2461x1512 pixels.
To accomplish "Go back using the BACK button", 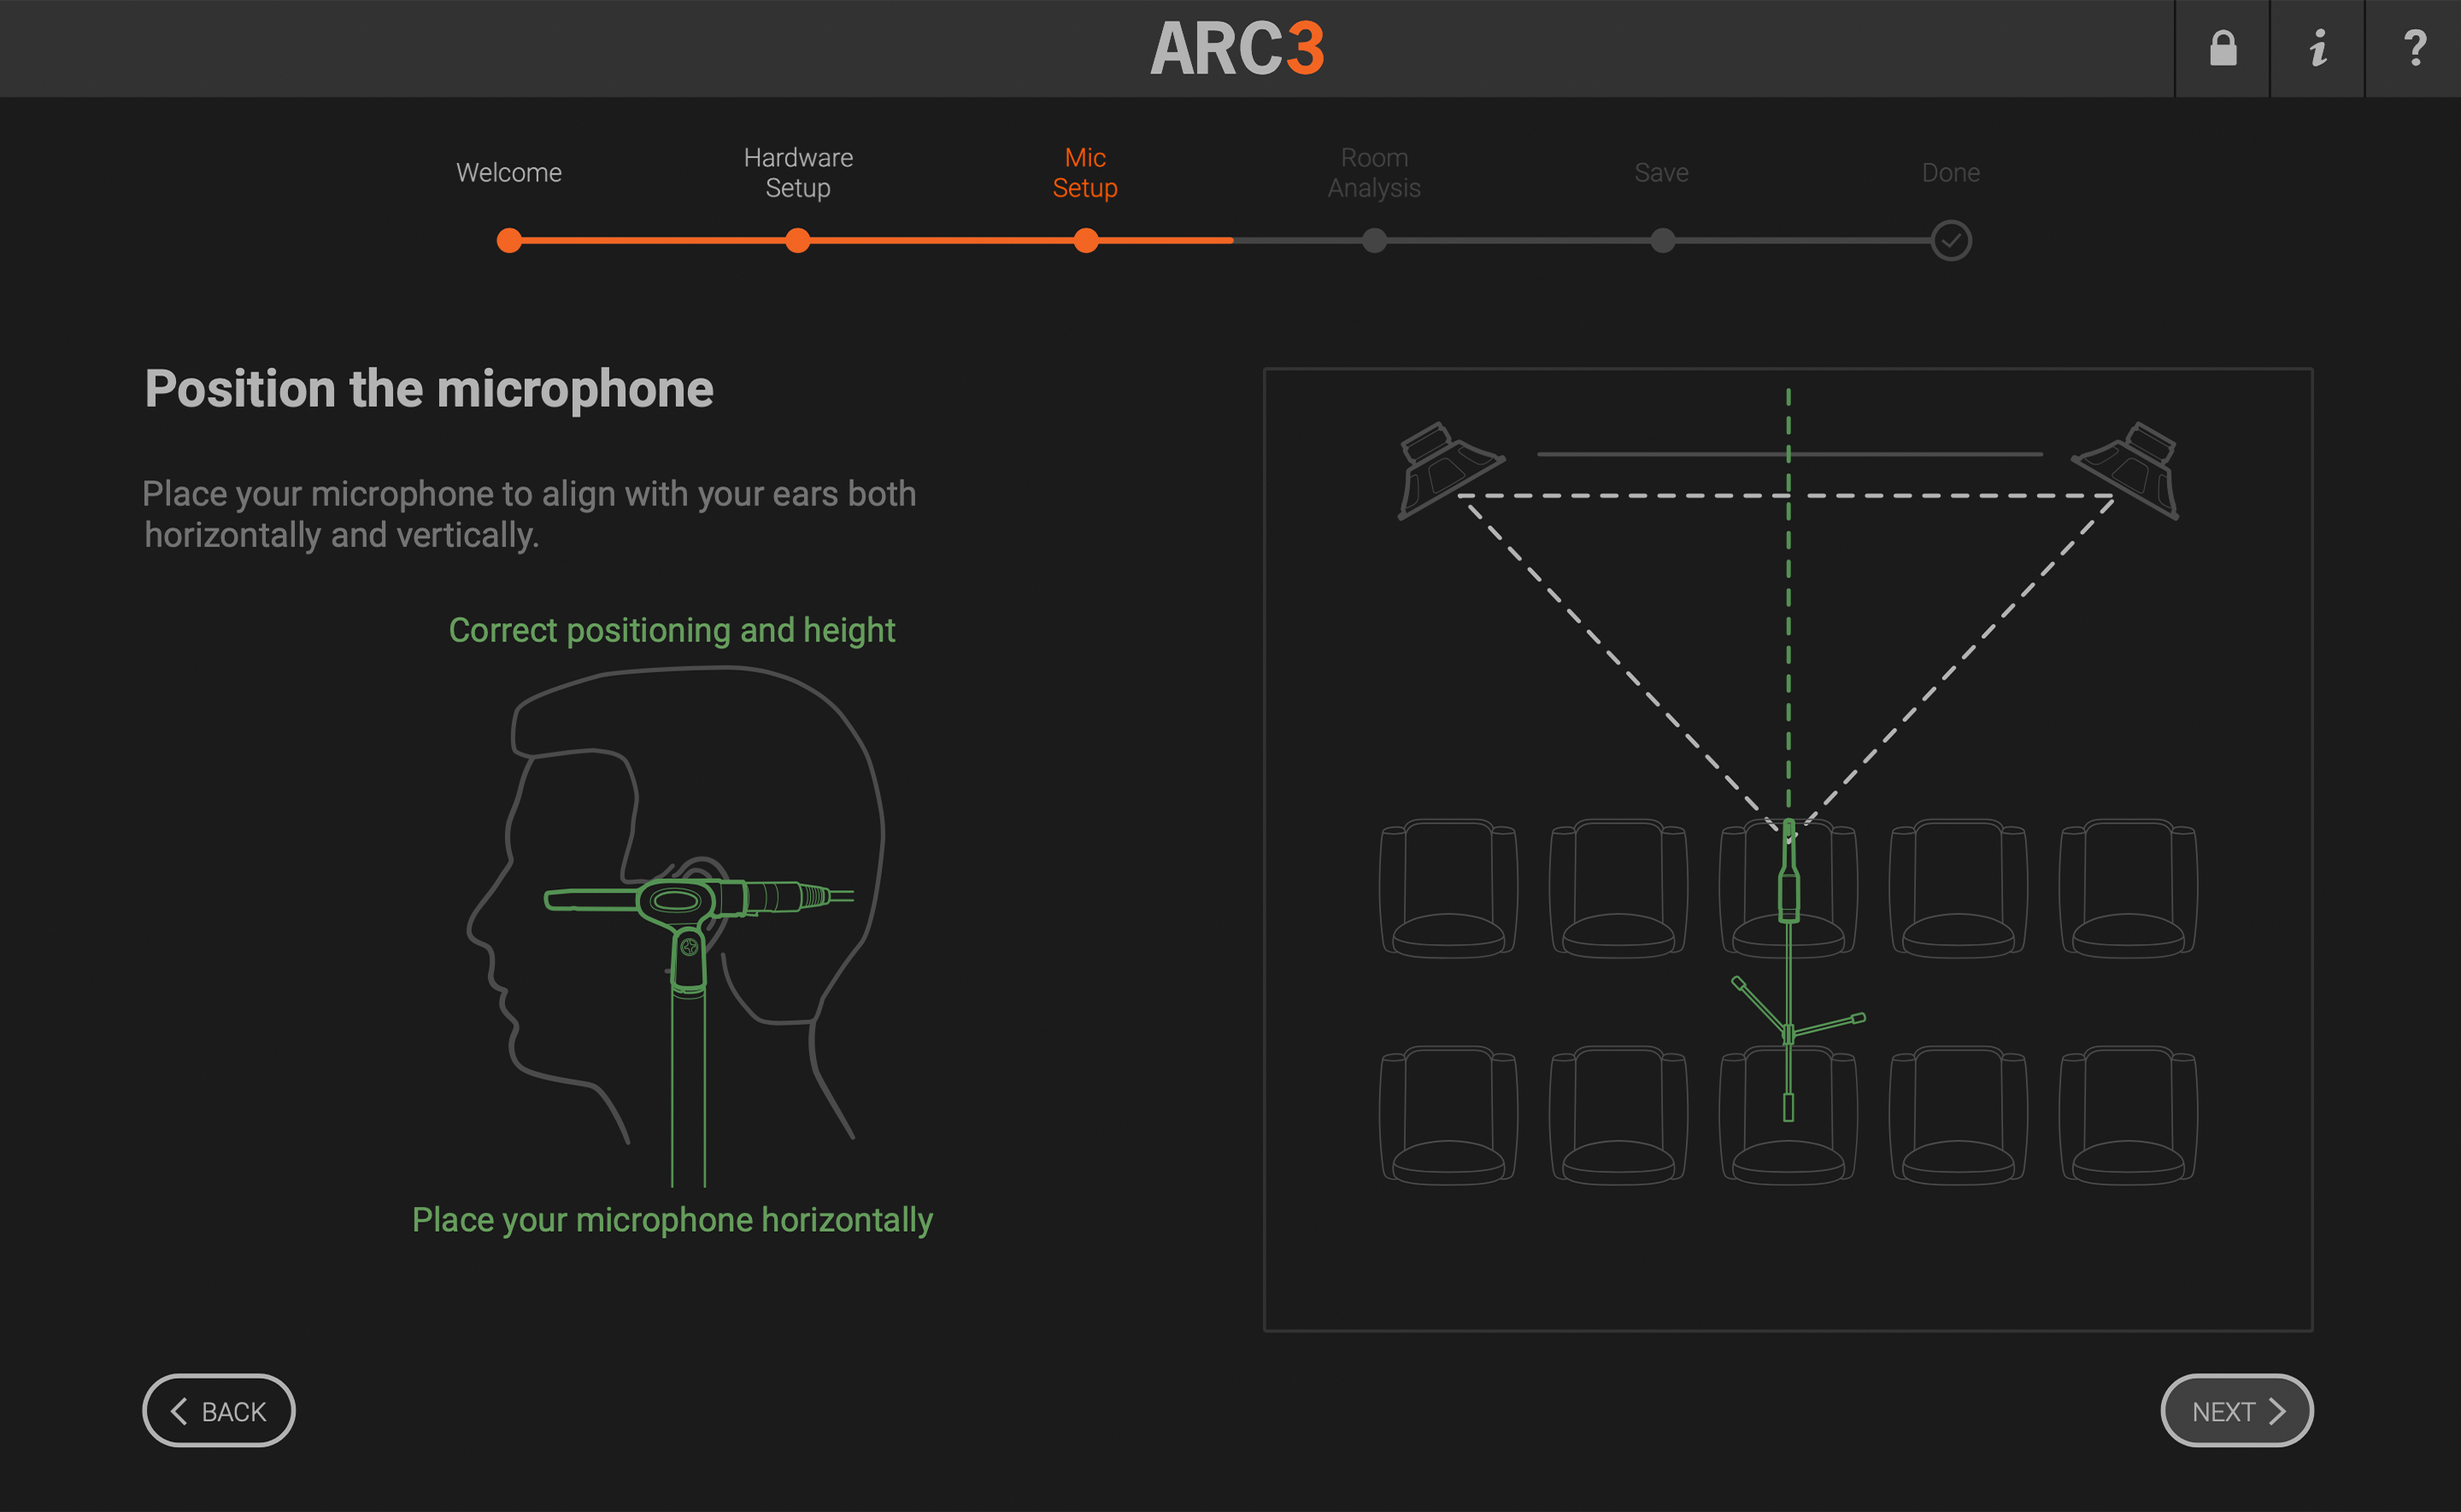I will (218, 1410).
